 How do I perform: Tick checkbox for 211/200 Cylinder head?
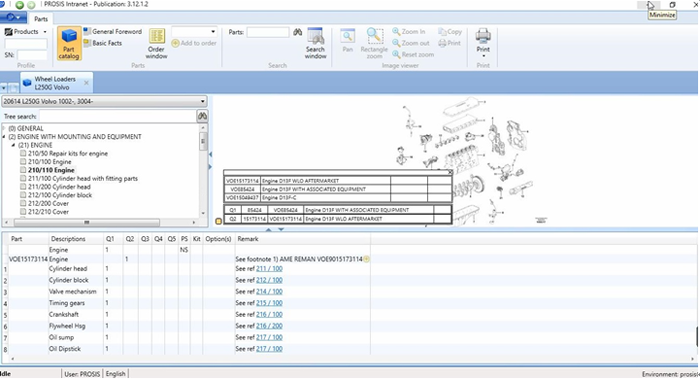pos(23,187)
